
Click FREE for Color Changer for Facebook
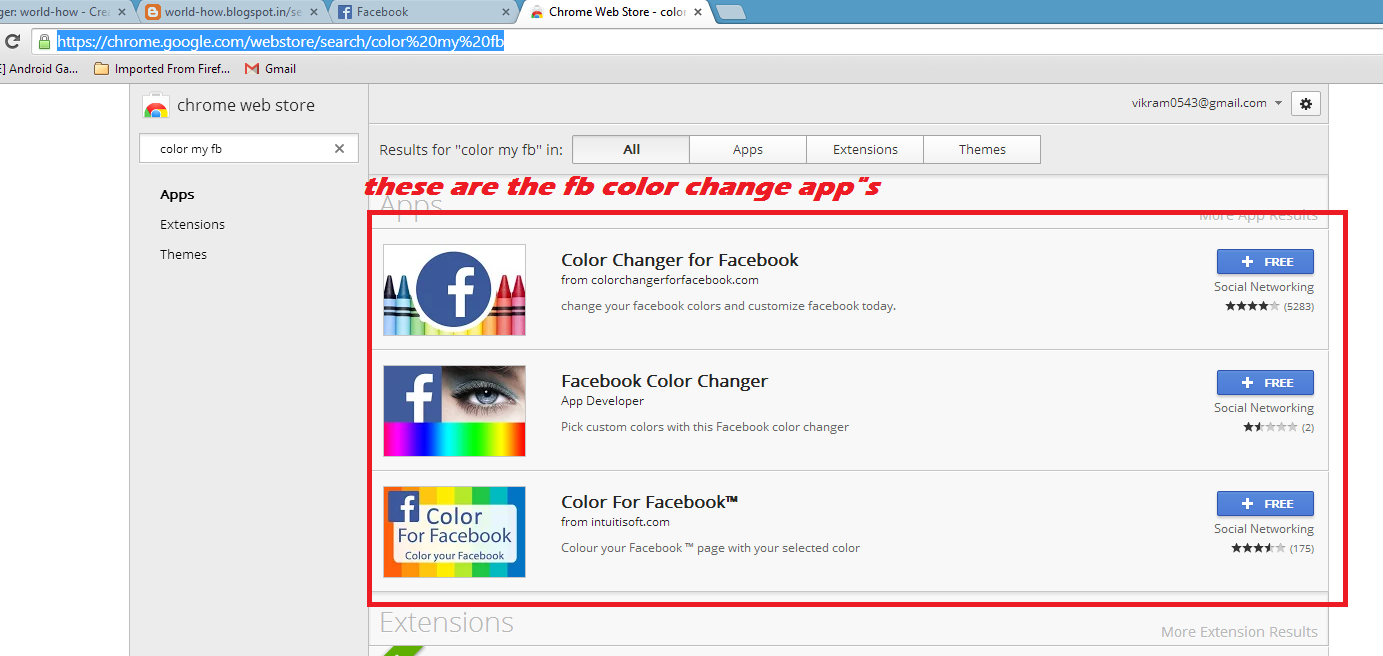pos(1264,261)
